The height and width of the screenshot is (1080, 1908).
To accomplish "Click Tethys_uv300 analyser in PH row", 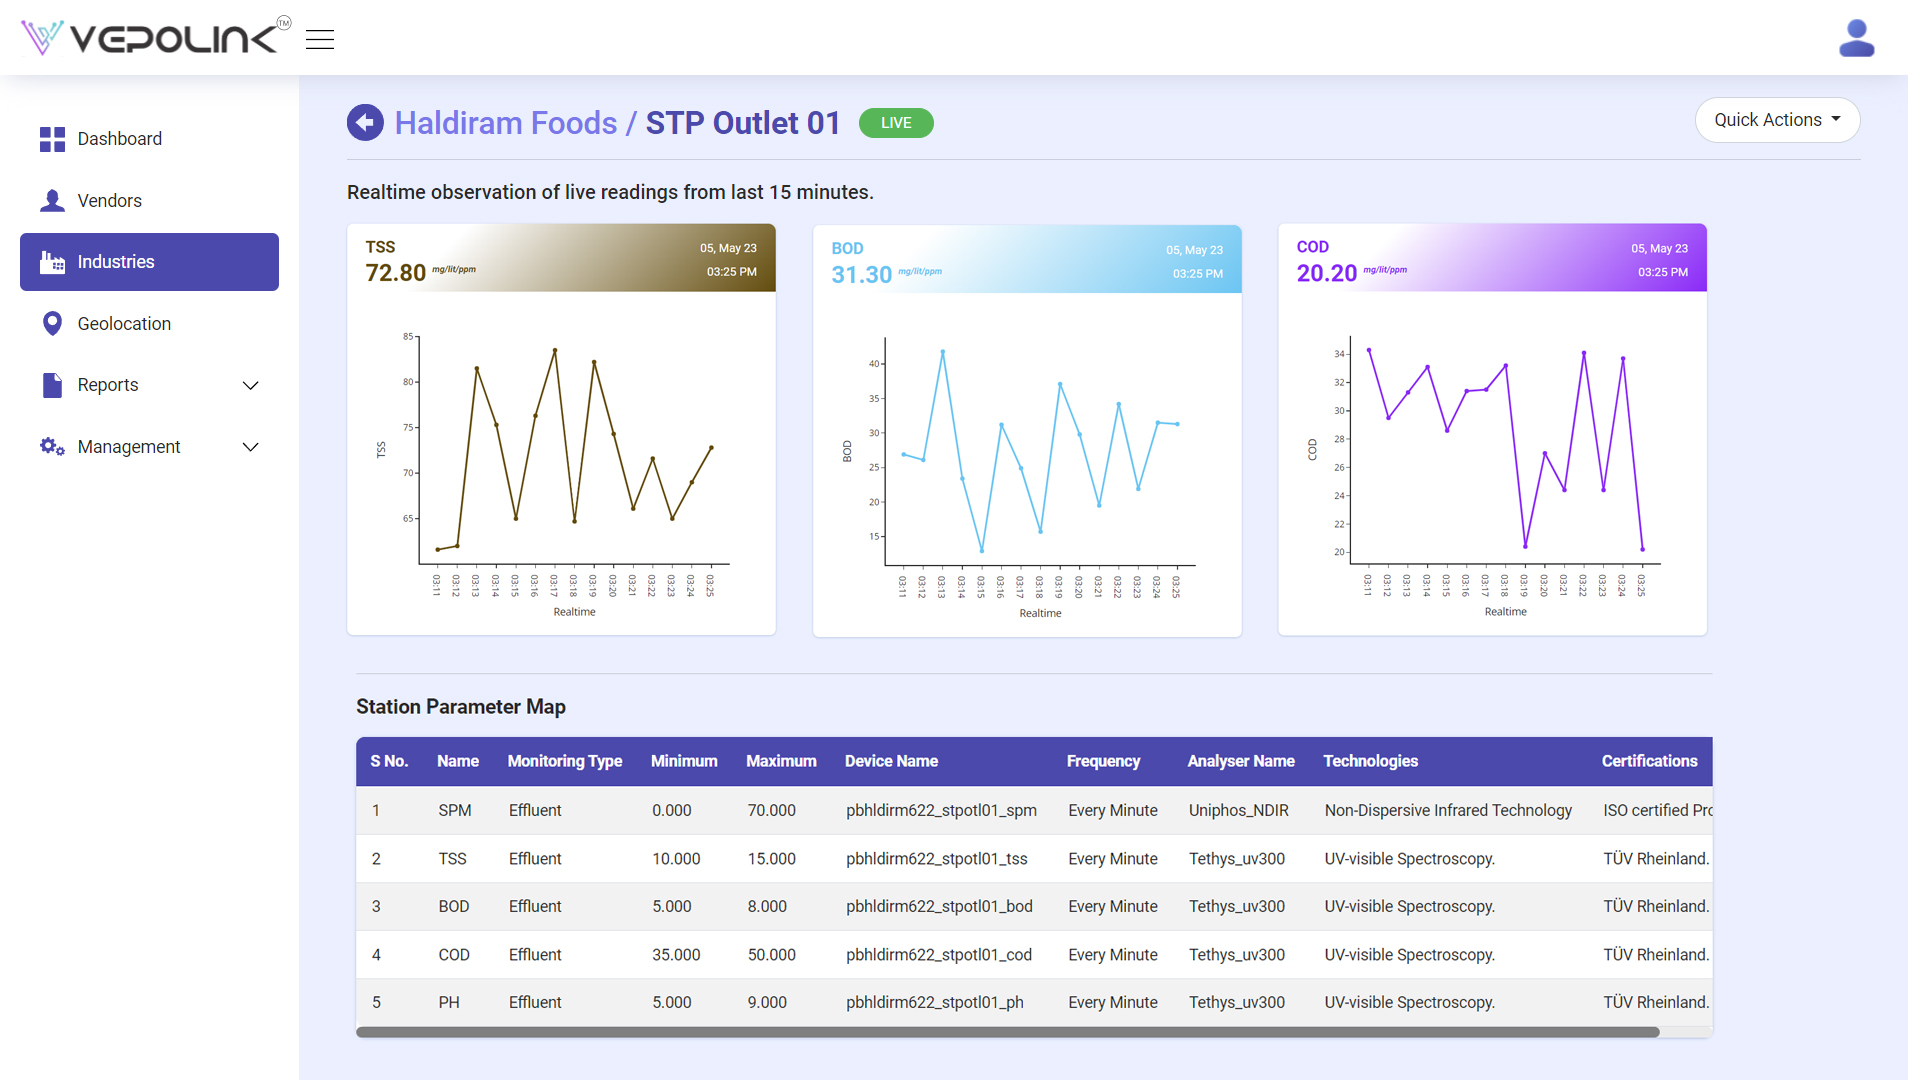I will (x=1237, y=1002).
